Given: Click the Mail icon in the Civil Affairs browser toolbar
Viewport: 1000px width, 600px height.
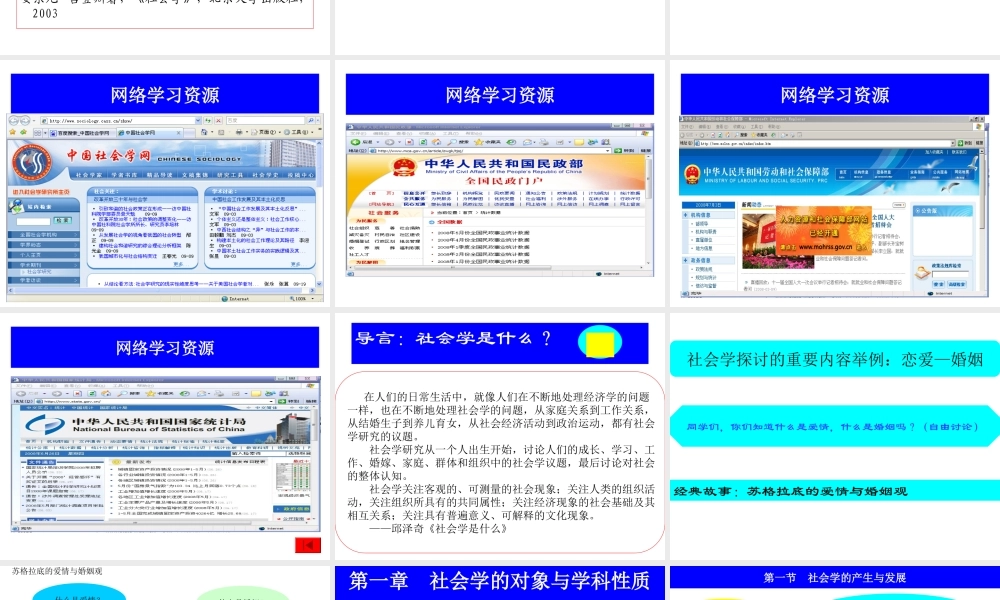Looking at the screenshot, I should [x=526, y=143].
